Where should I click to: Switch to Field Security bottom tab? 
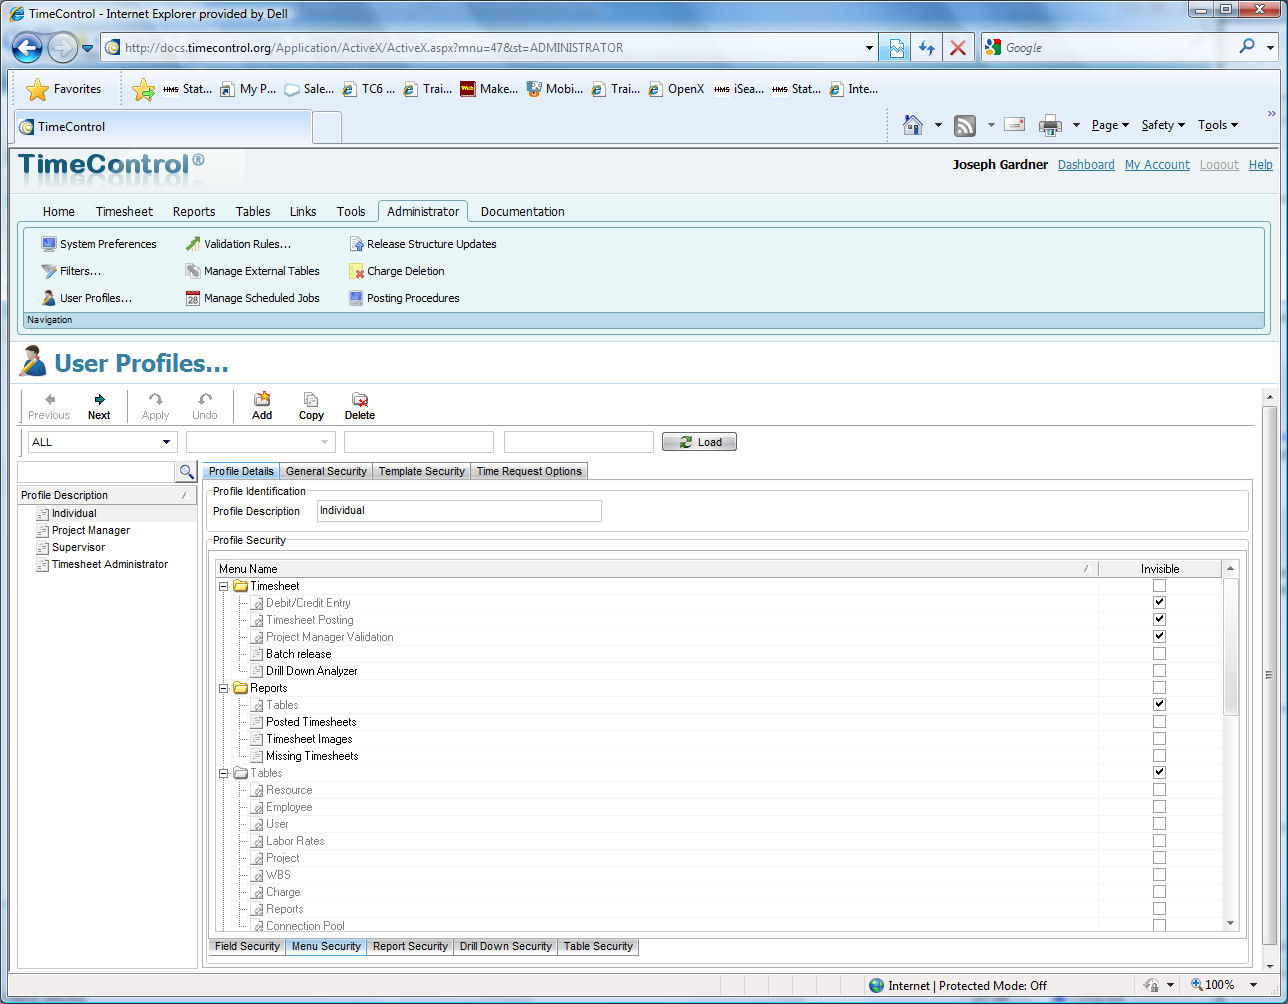click(x=247, y=946)
